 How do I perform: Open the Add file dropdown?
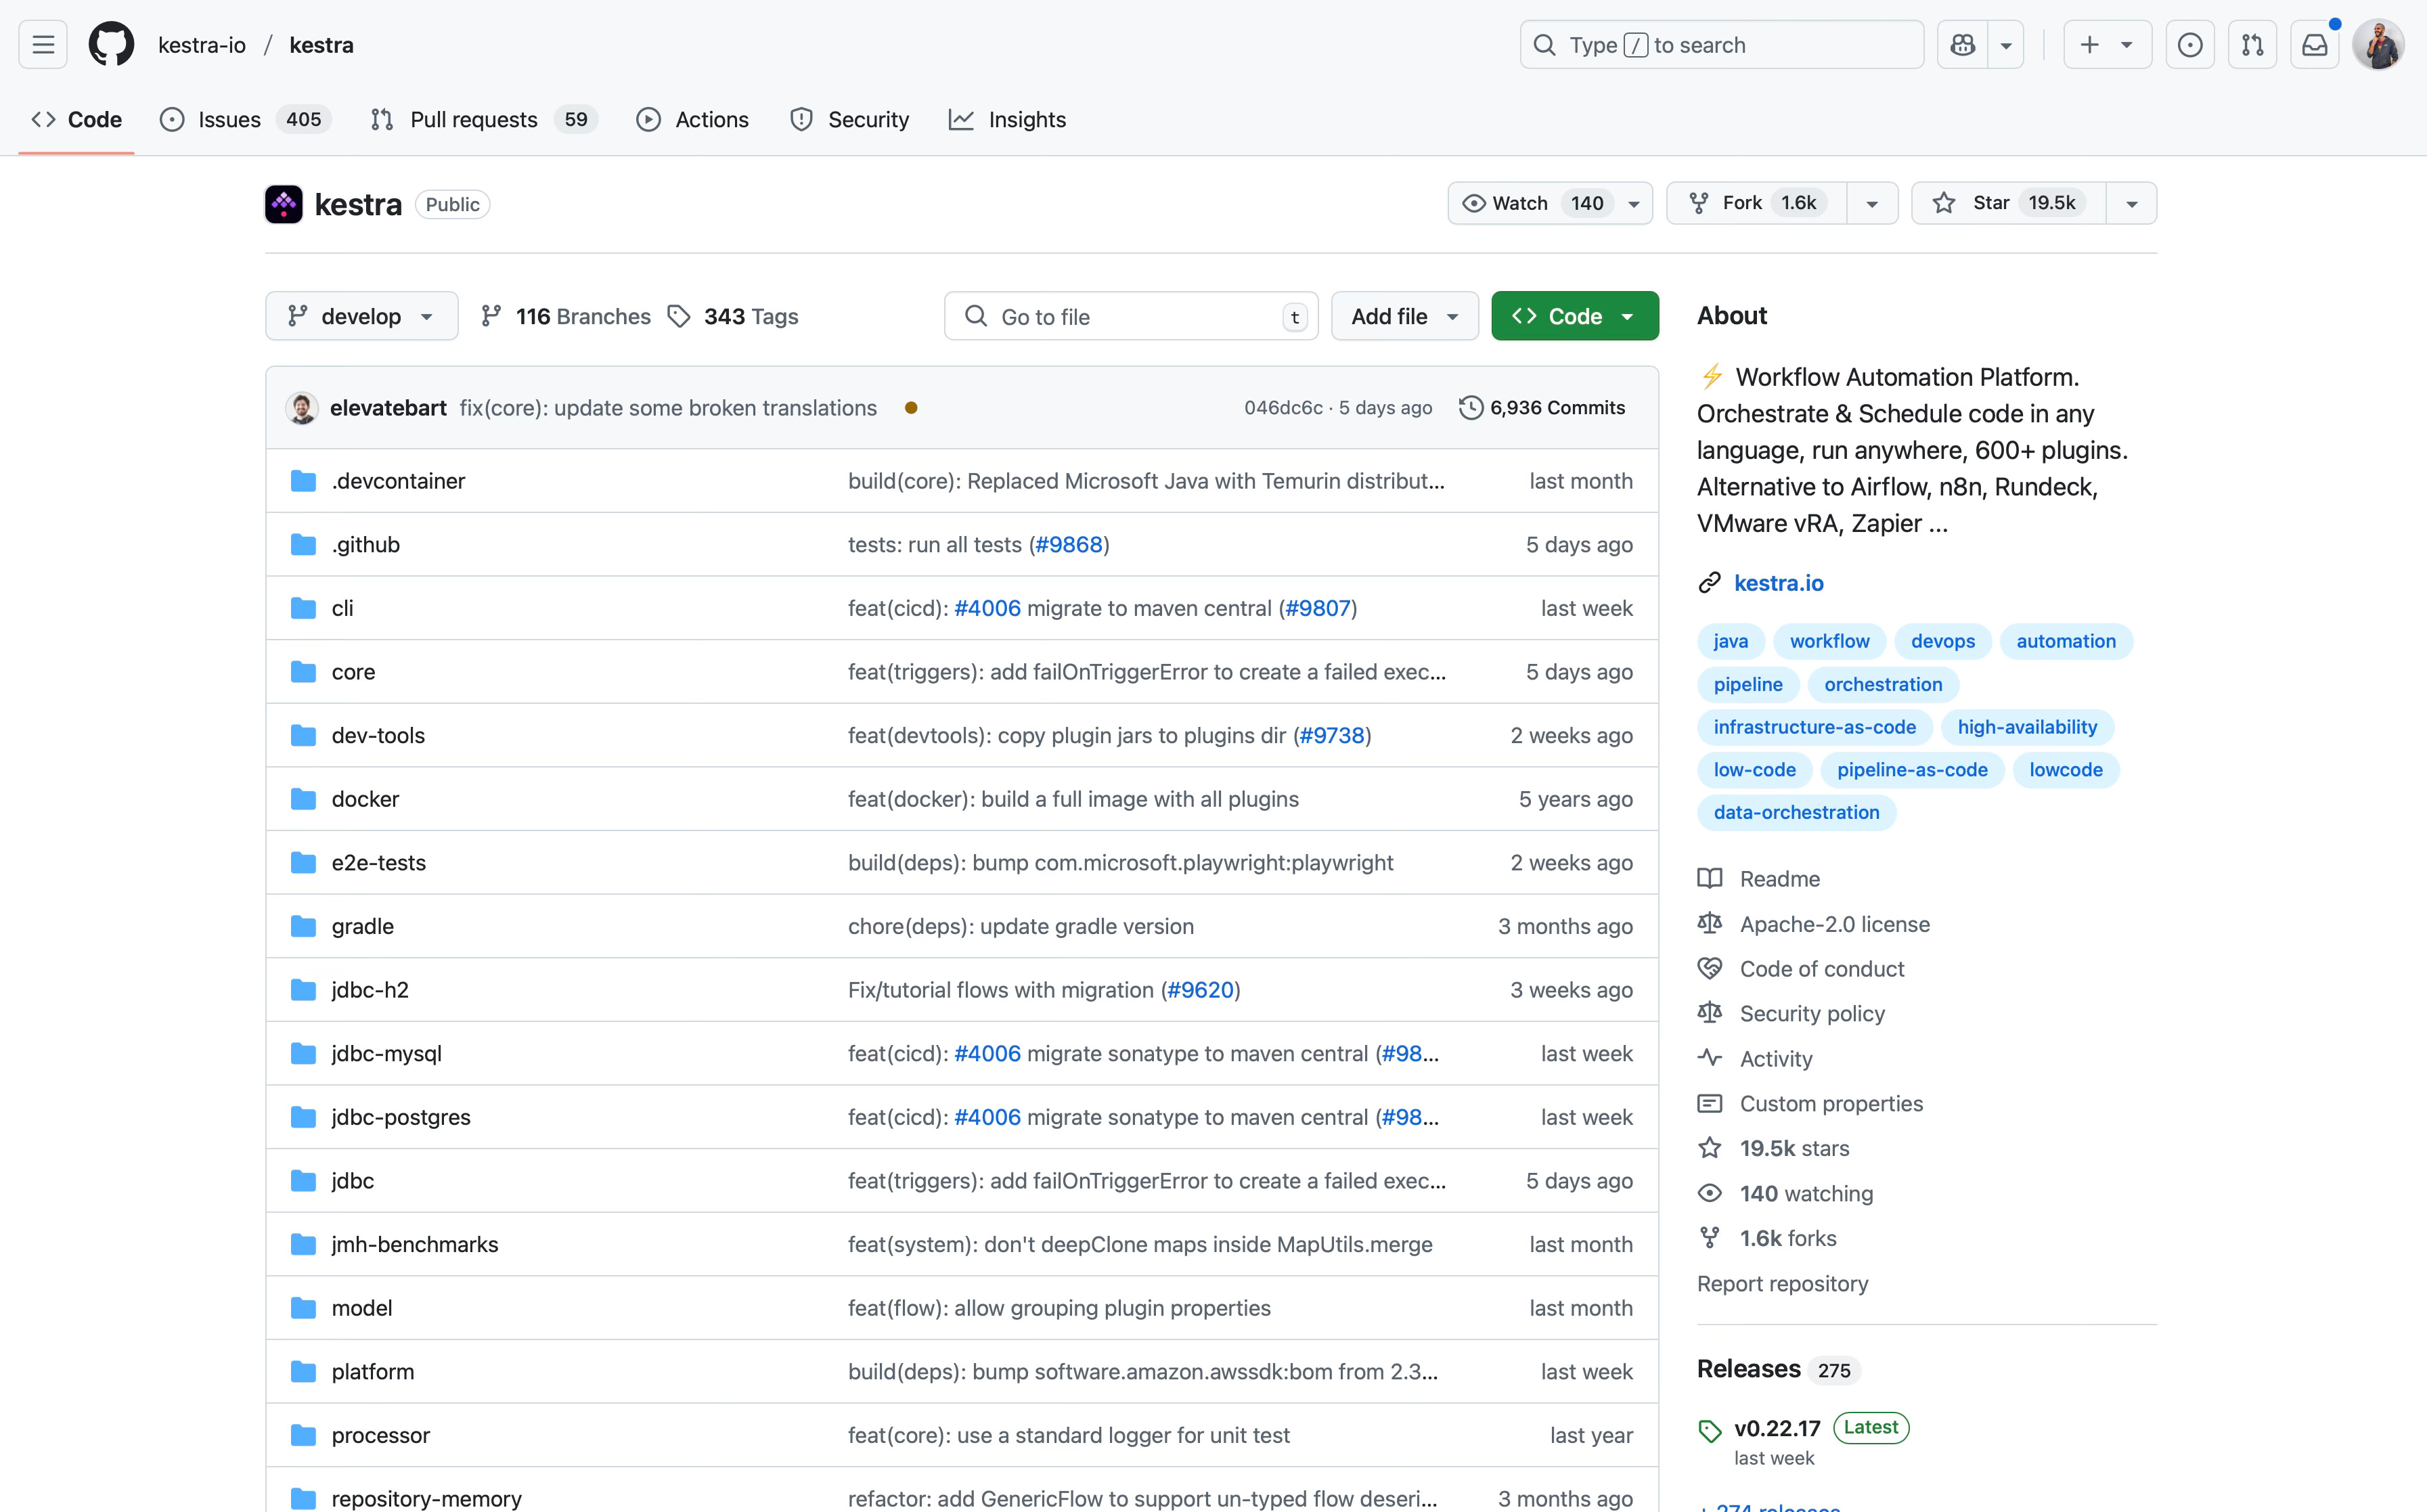click(1404, 316)
